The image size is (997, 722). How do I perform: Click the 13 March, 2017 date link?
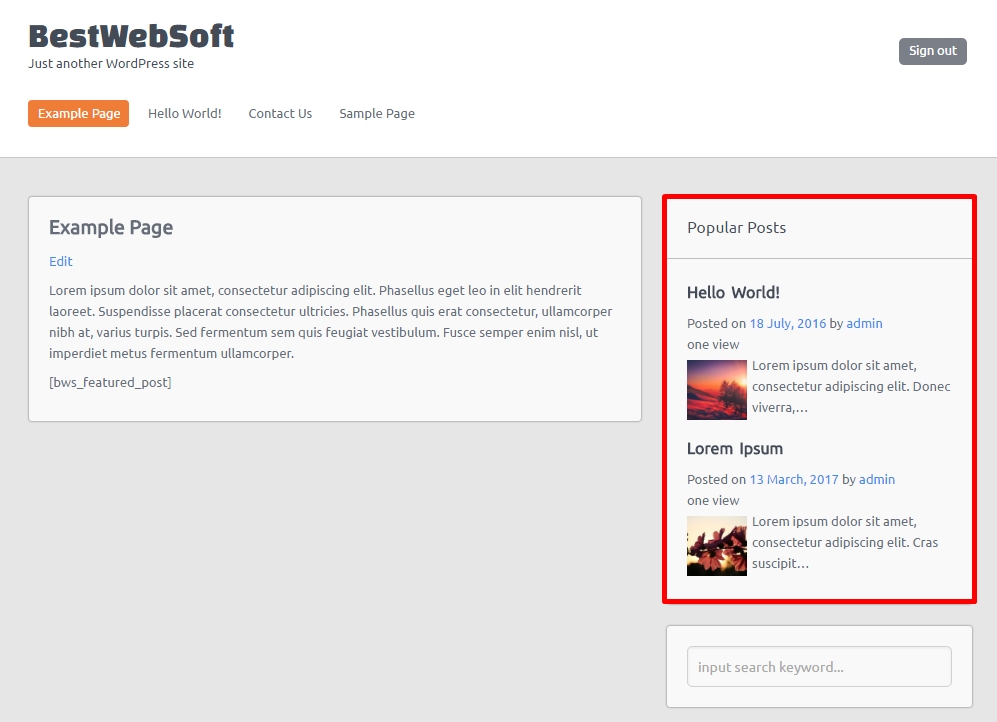[794, 480]
